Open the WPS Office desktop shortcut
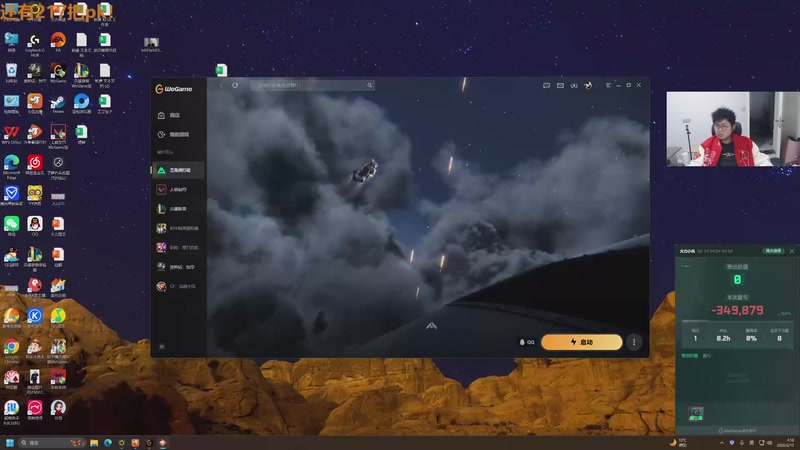This screenshot has height=450, width=800. (x=11, y=135)
